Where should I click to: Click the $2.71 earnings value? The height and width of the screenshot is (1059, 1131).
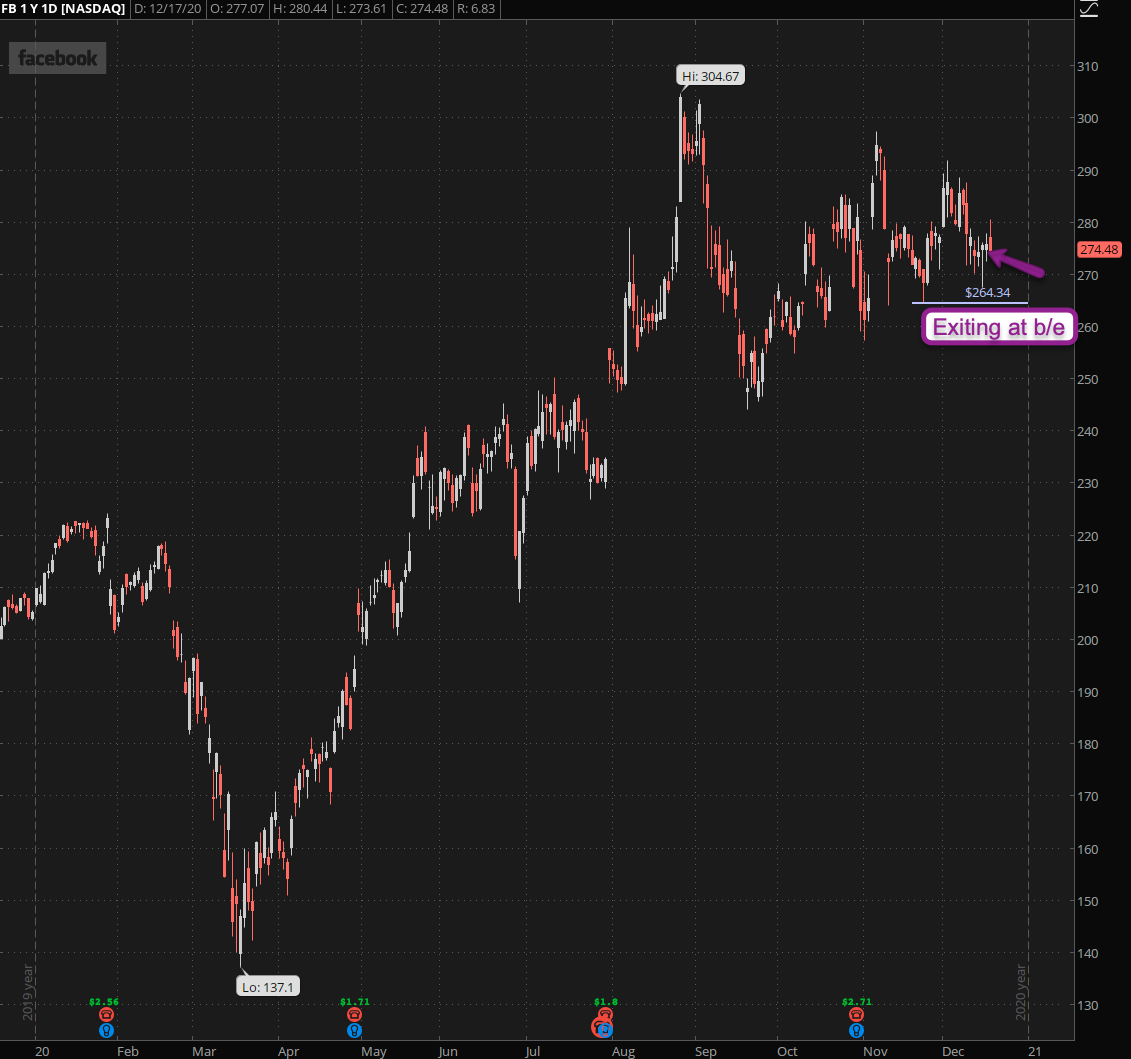(856, 1001)
